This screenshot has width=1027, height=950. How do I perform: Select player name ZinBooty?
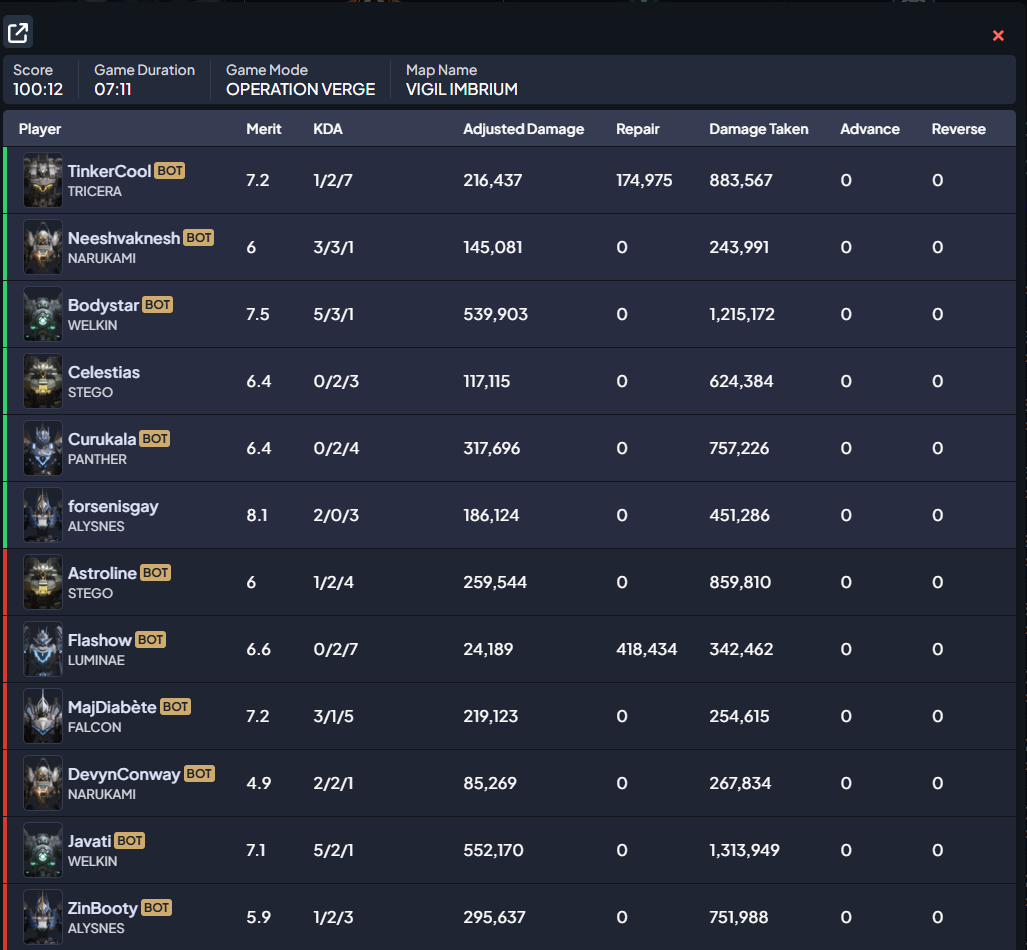103,909
